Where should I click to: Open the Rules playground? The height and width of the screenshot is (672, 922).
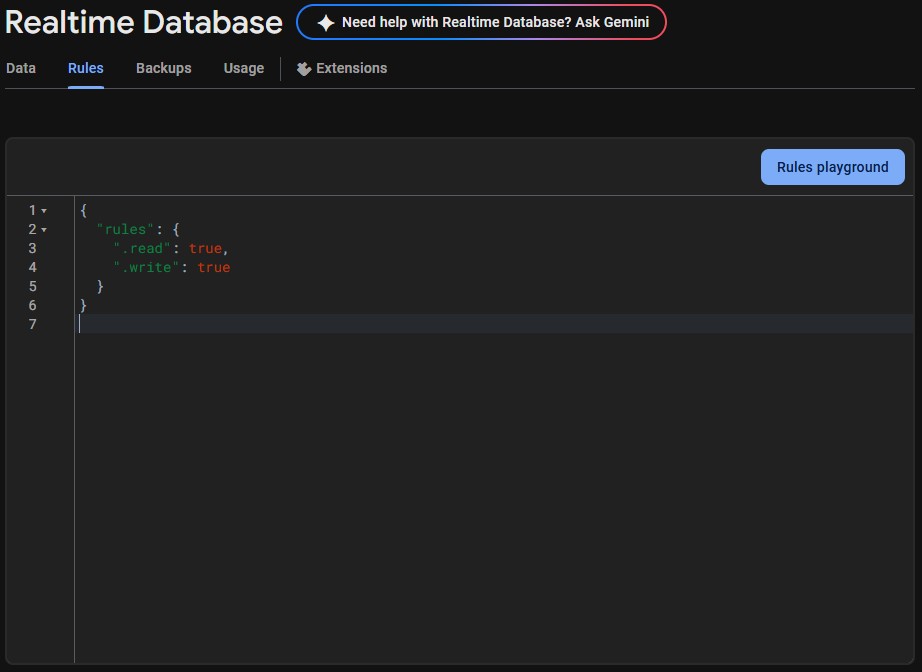[x=833, y=167]
